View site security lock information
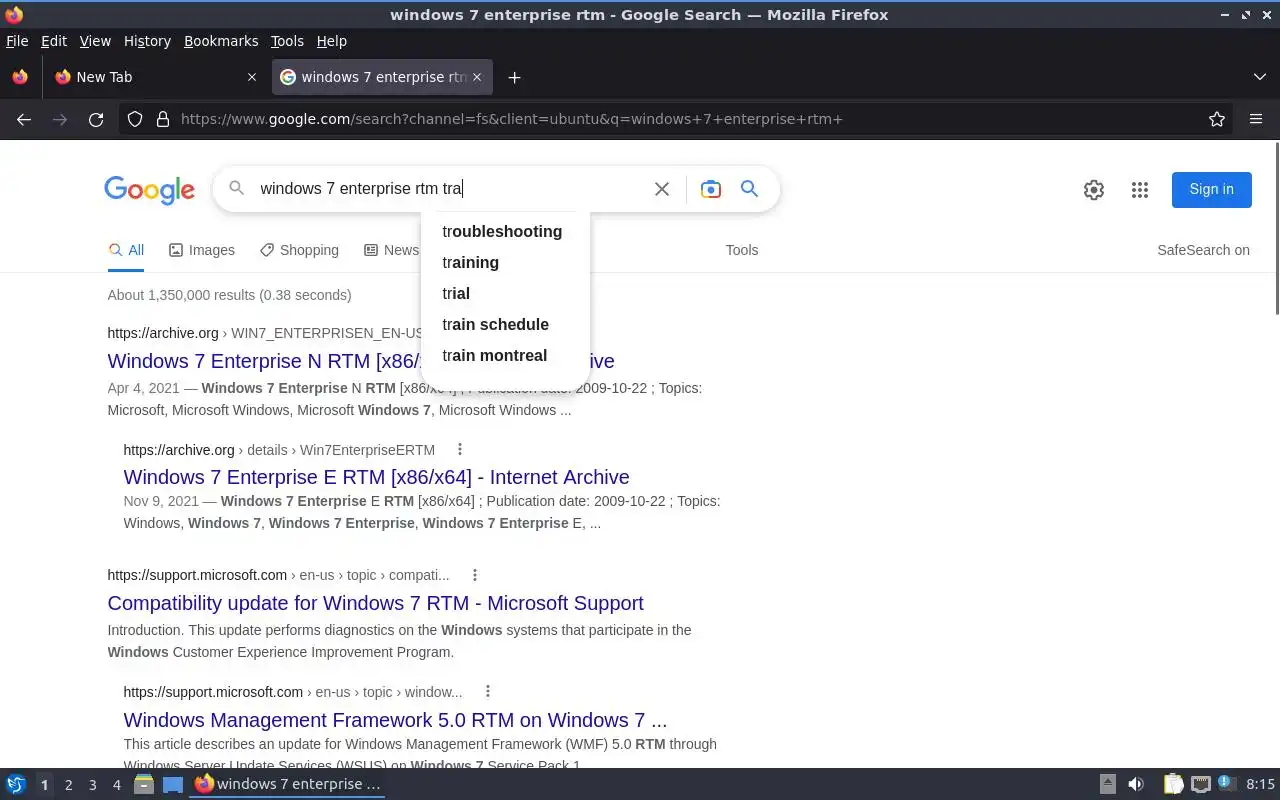1280x800 pixels. click(163, 119)
